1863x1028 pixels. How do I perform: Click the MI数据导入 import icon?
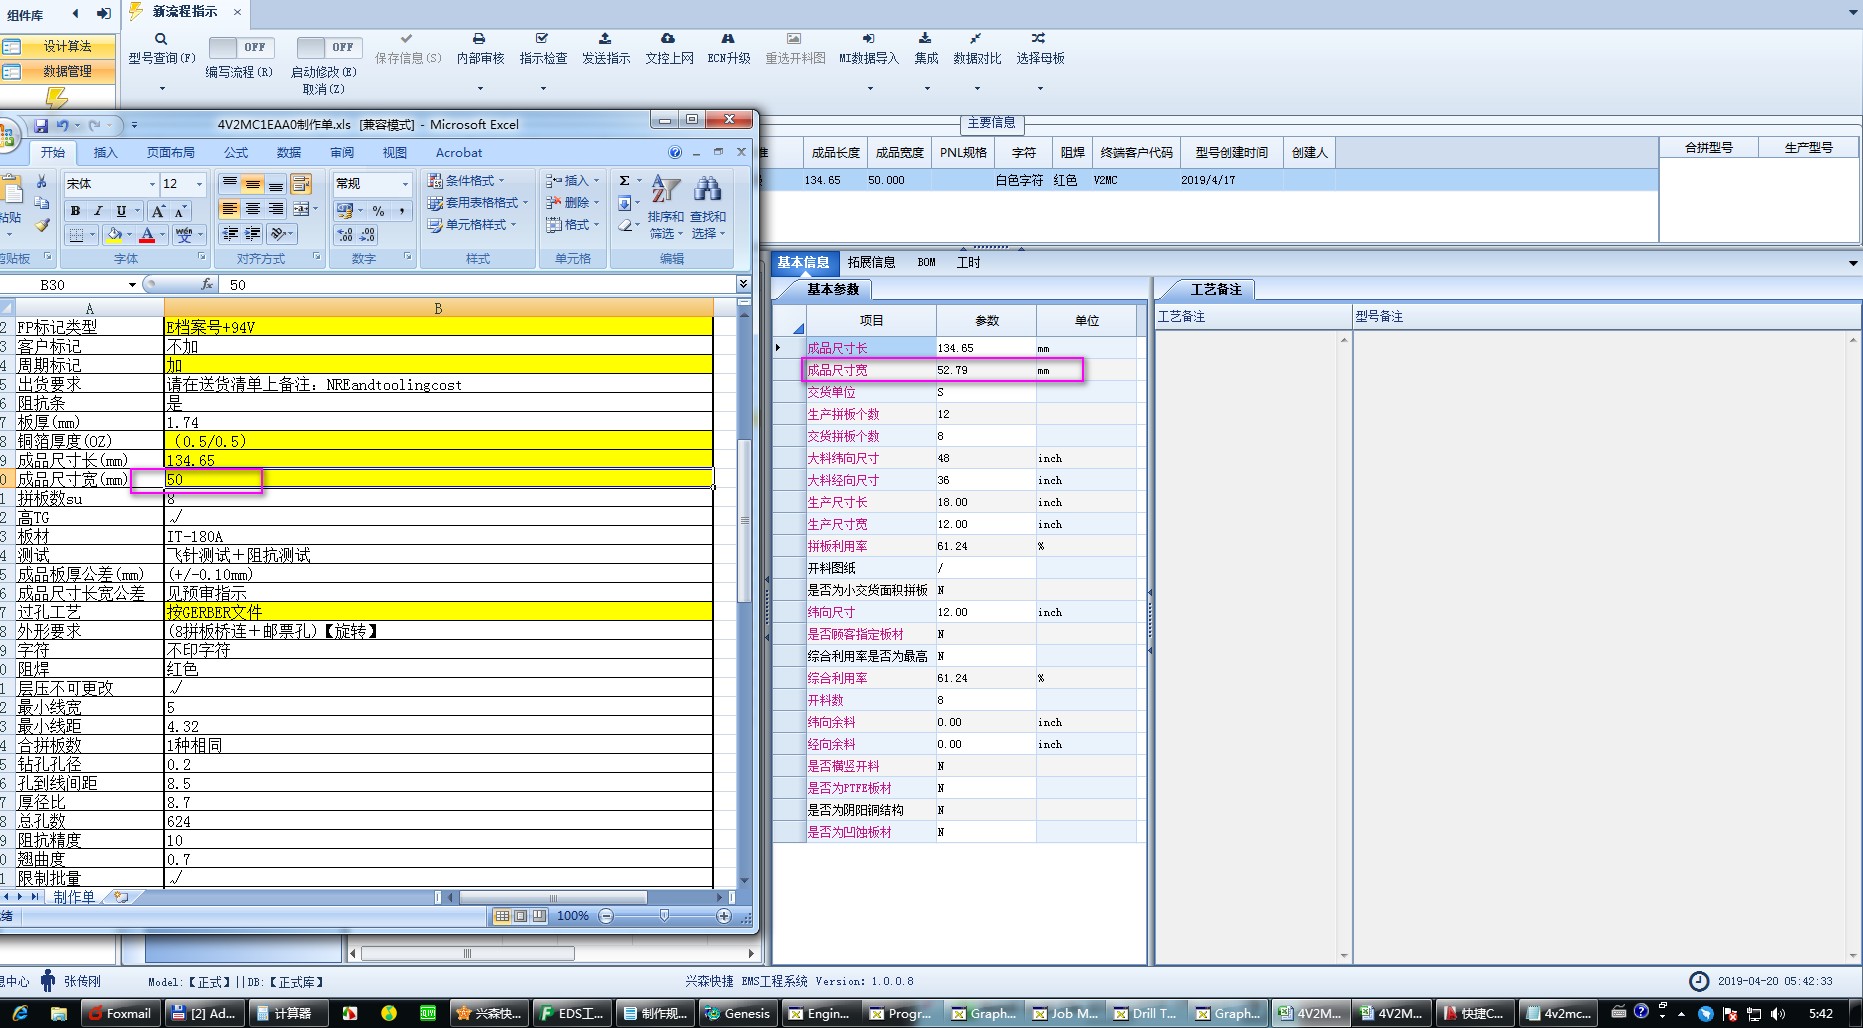pyautogui.click(x=868, y=38)
